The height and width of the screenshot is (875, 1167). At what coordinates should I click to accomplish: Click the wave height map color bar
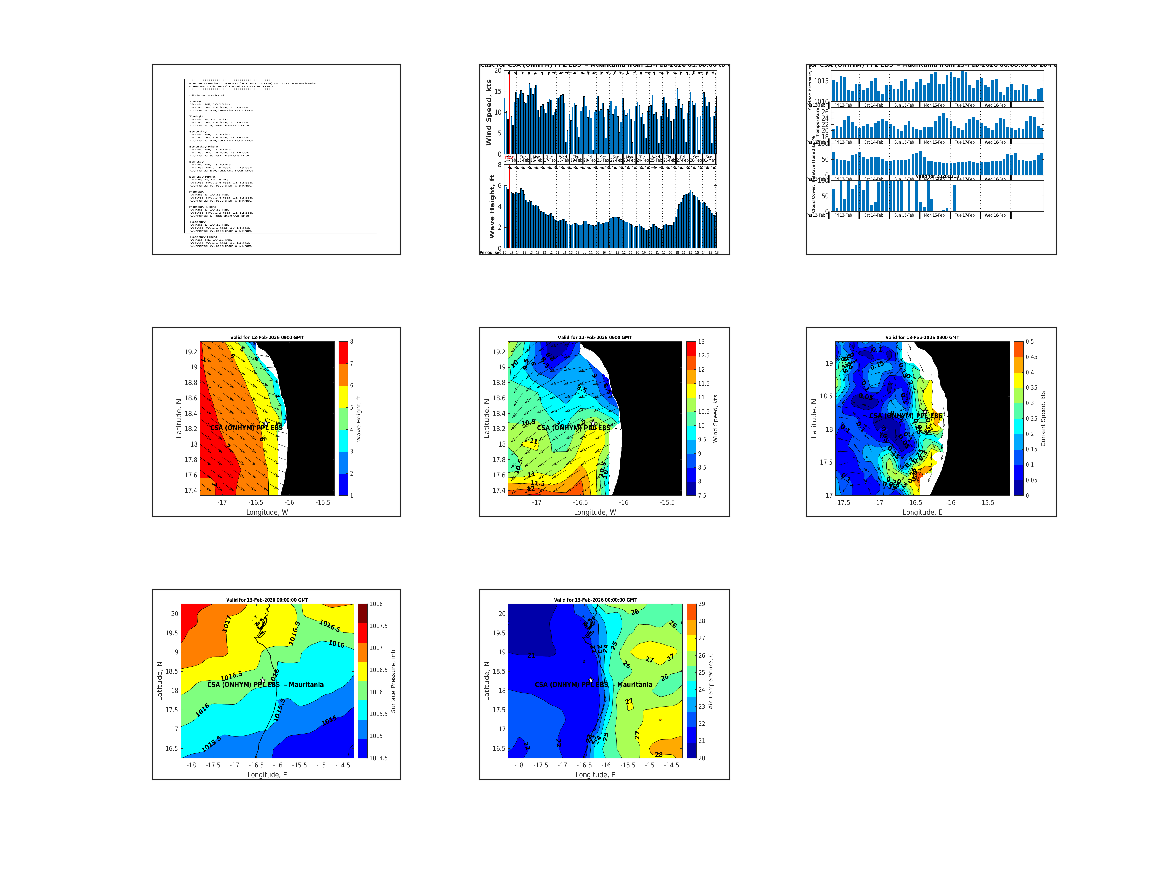pos(342,418)
